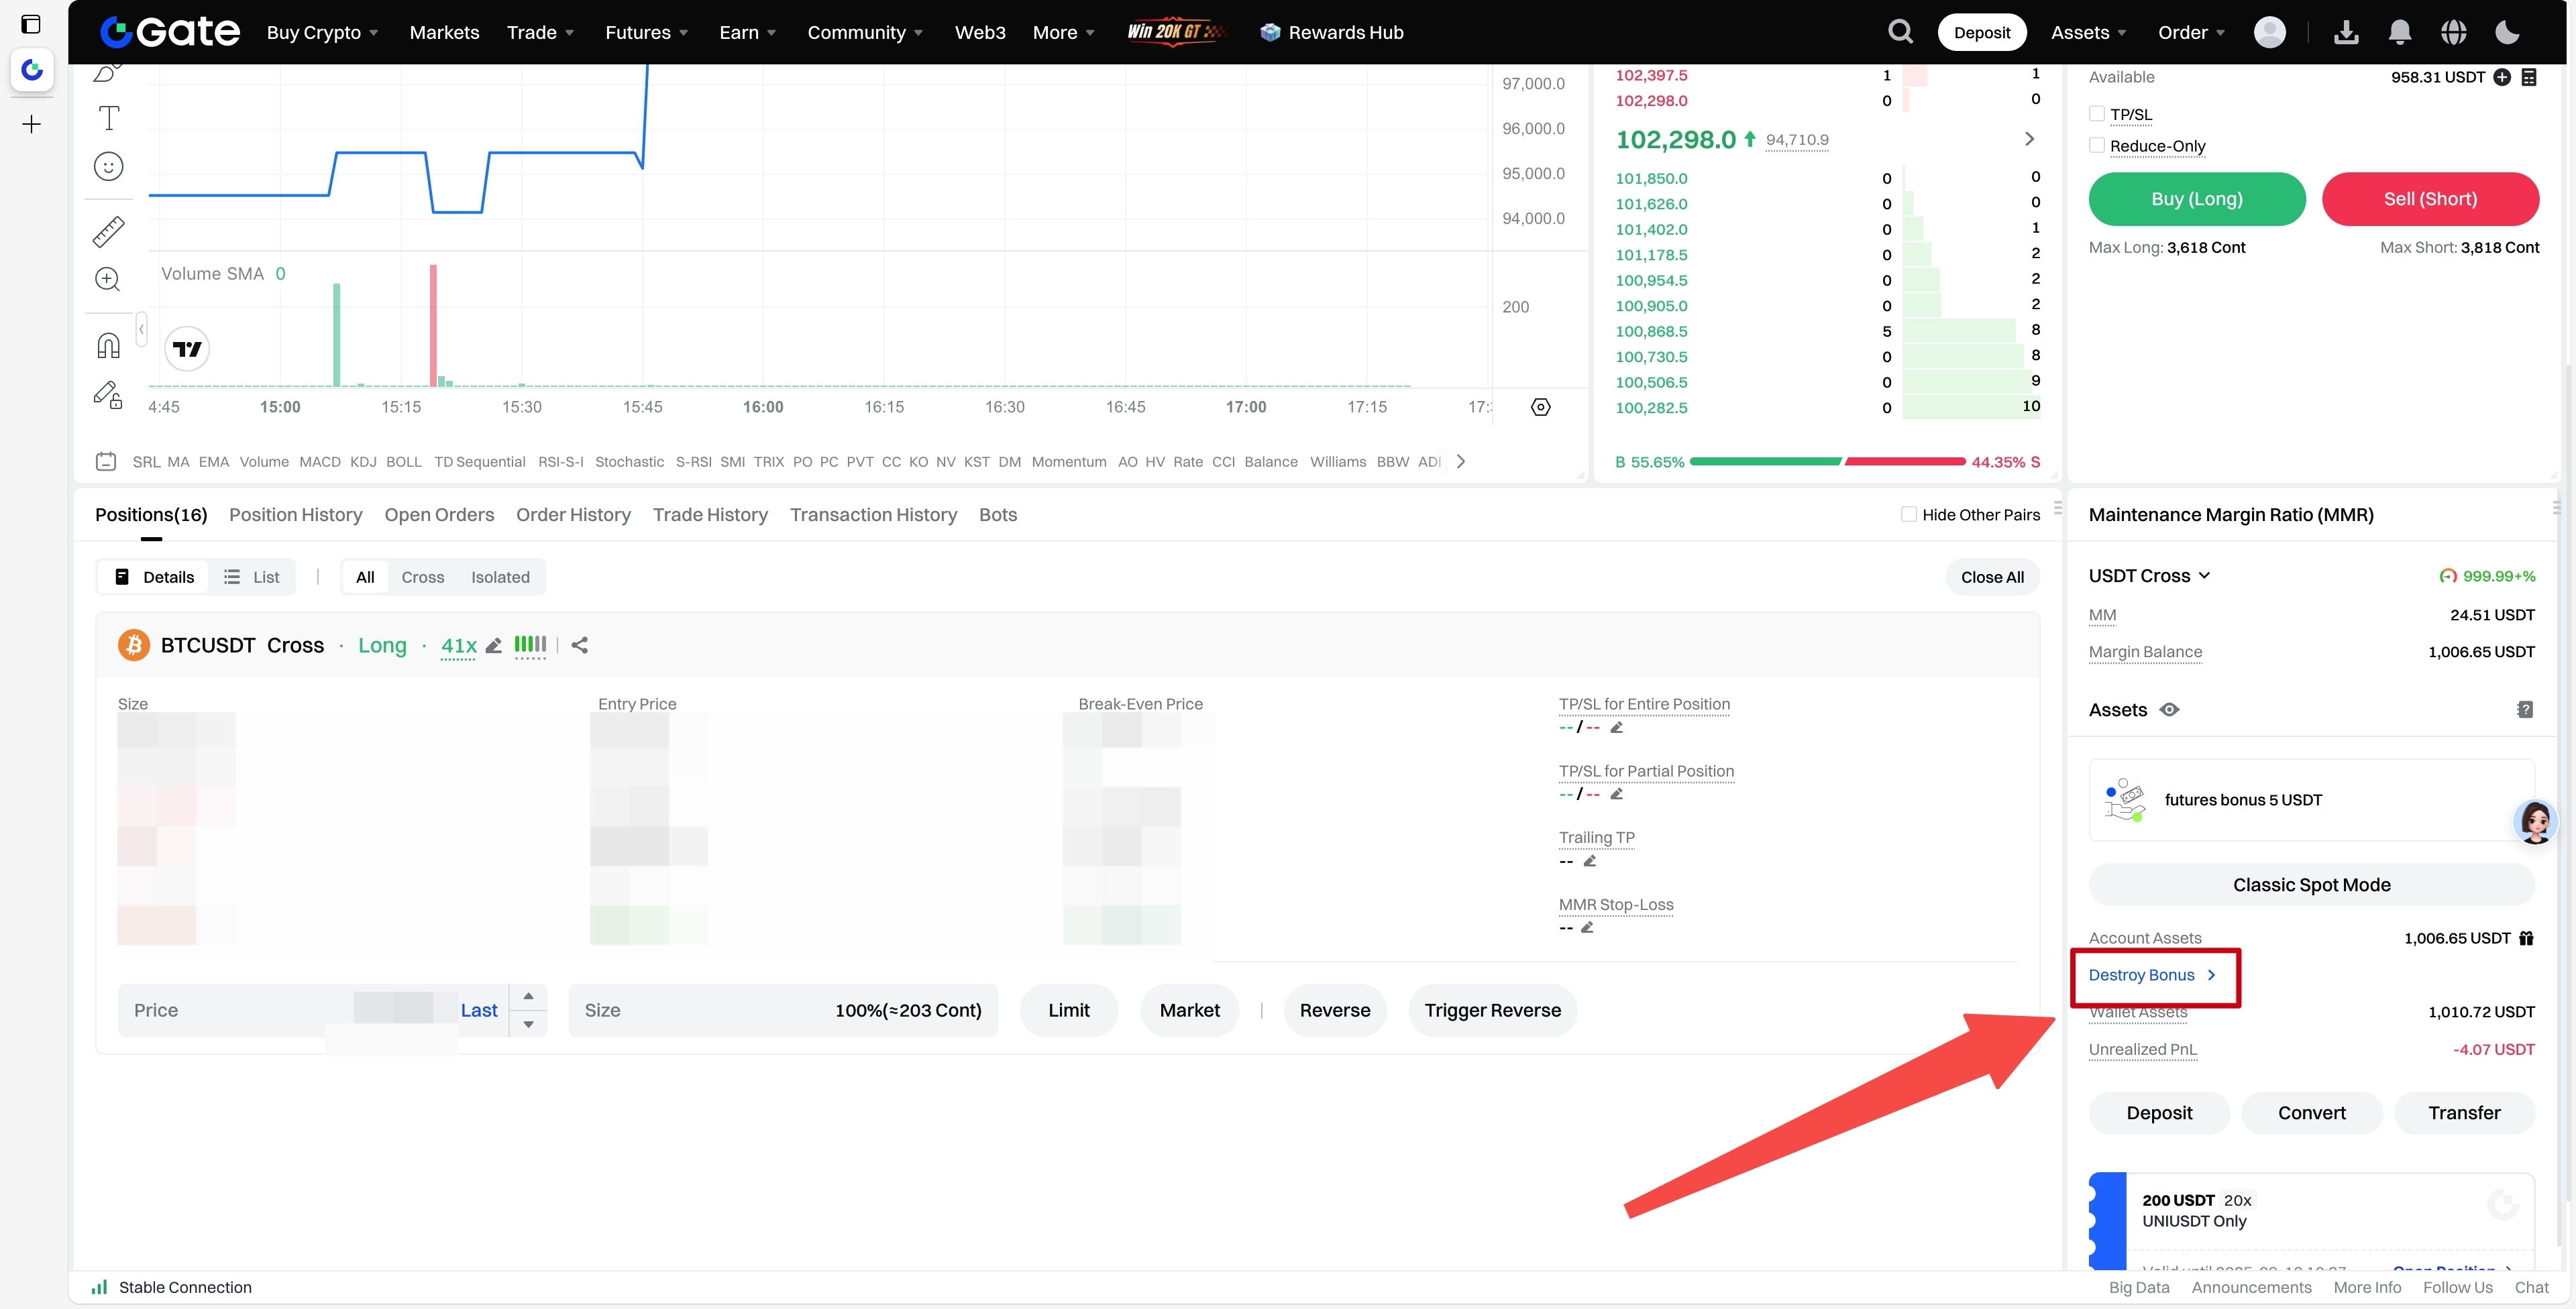
Task: Open the emoji sticker tool
Action: (x=108, y=166)
